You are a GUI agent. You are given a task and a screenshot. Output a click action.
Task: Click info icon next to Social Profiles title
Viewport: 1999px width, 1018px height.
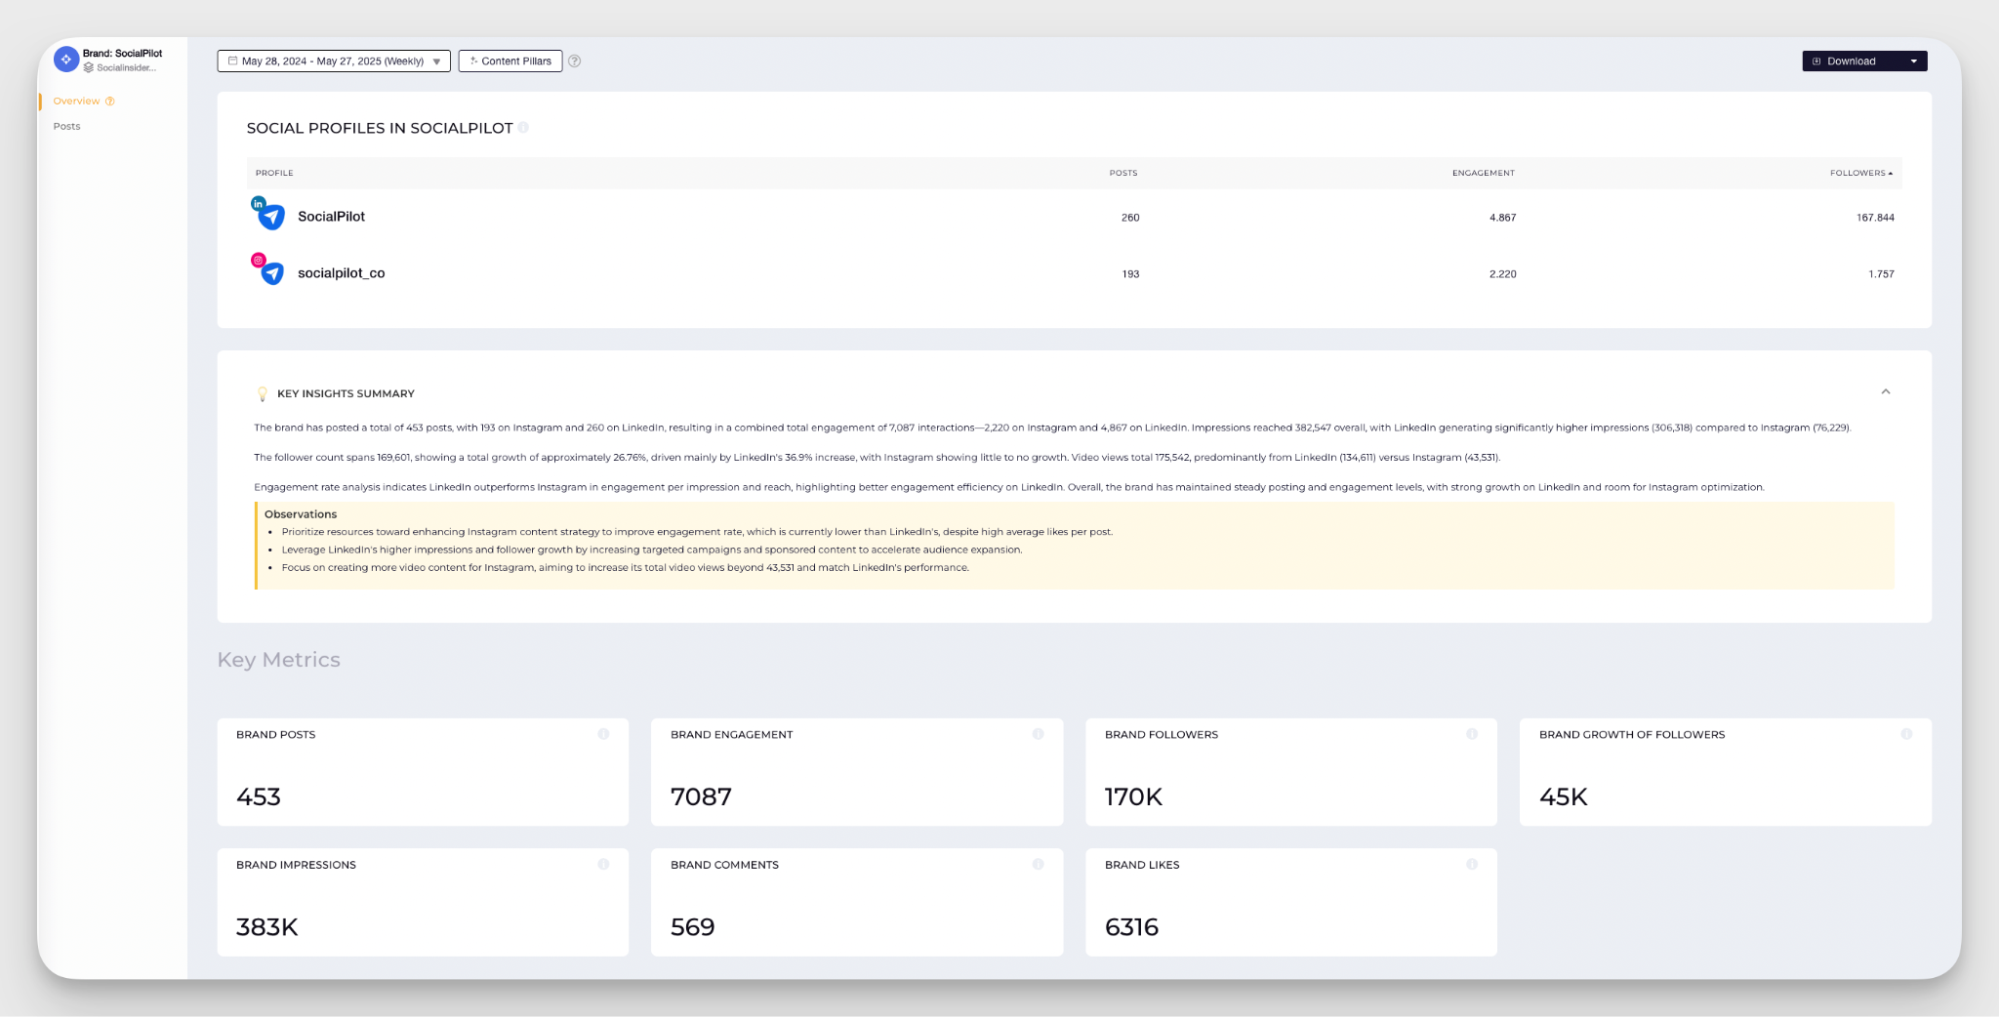click(523, 128)
